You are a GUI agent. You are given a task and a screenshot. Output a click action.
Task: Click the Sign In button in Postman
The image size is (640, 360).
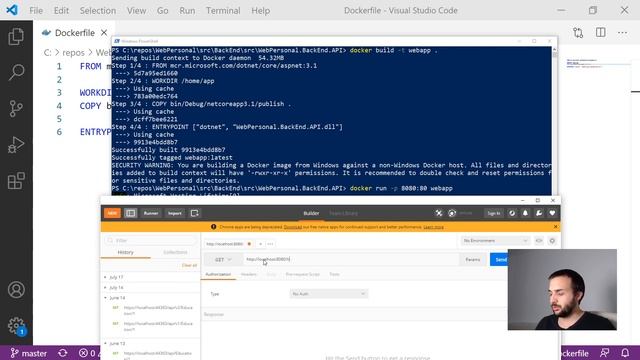(493, 213)
